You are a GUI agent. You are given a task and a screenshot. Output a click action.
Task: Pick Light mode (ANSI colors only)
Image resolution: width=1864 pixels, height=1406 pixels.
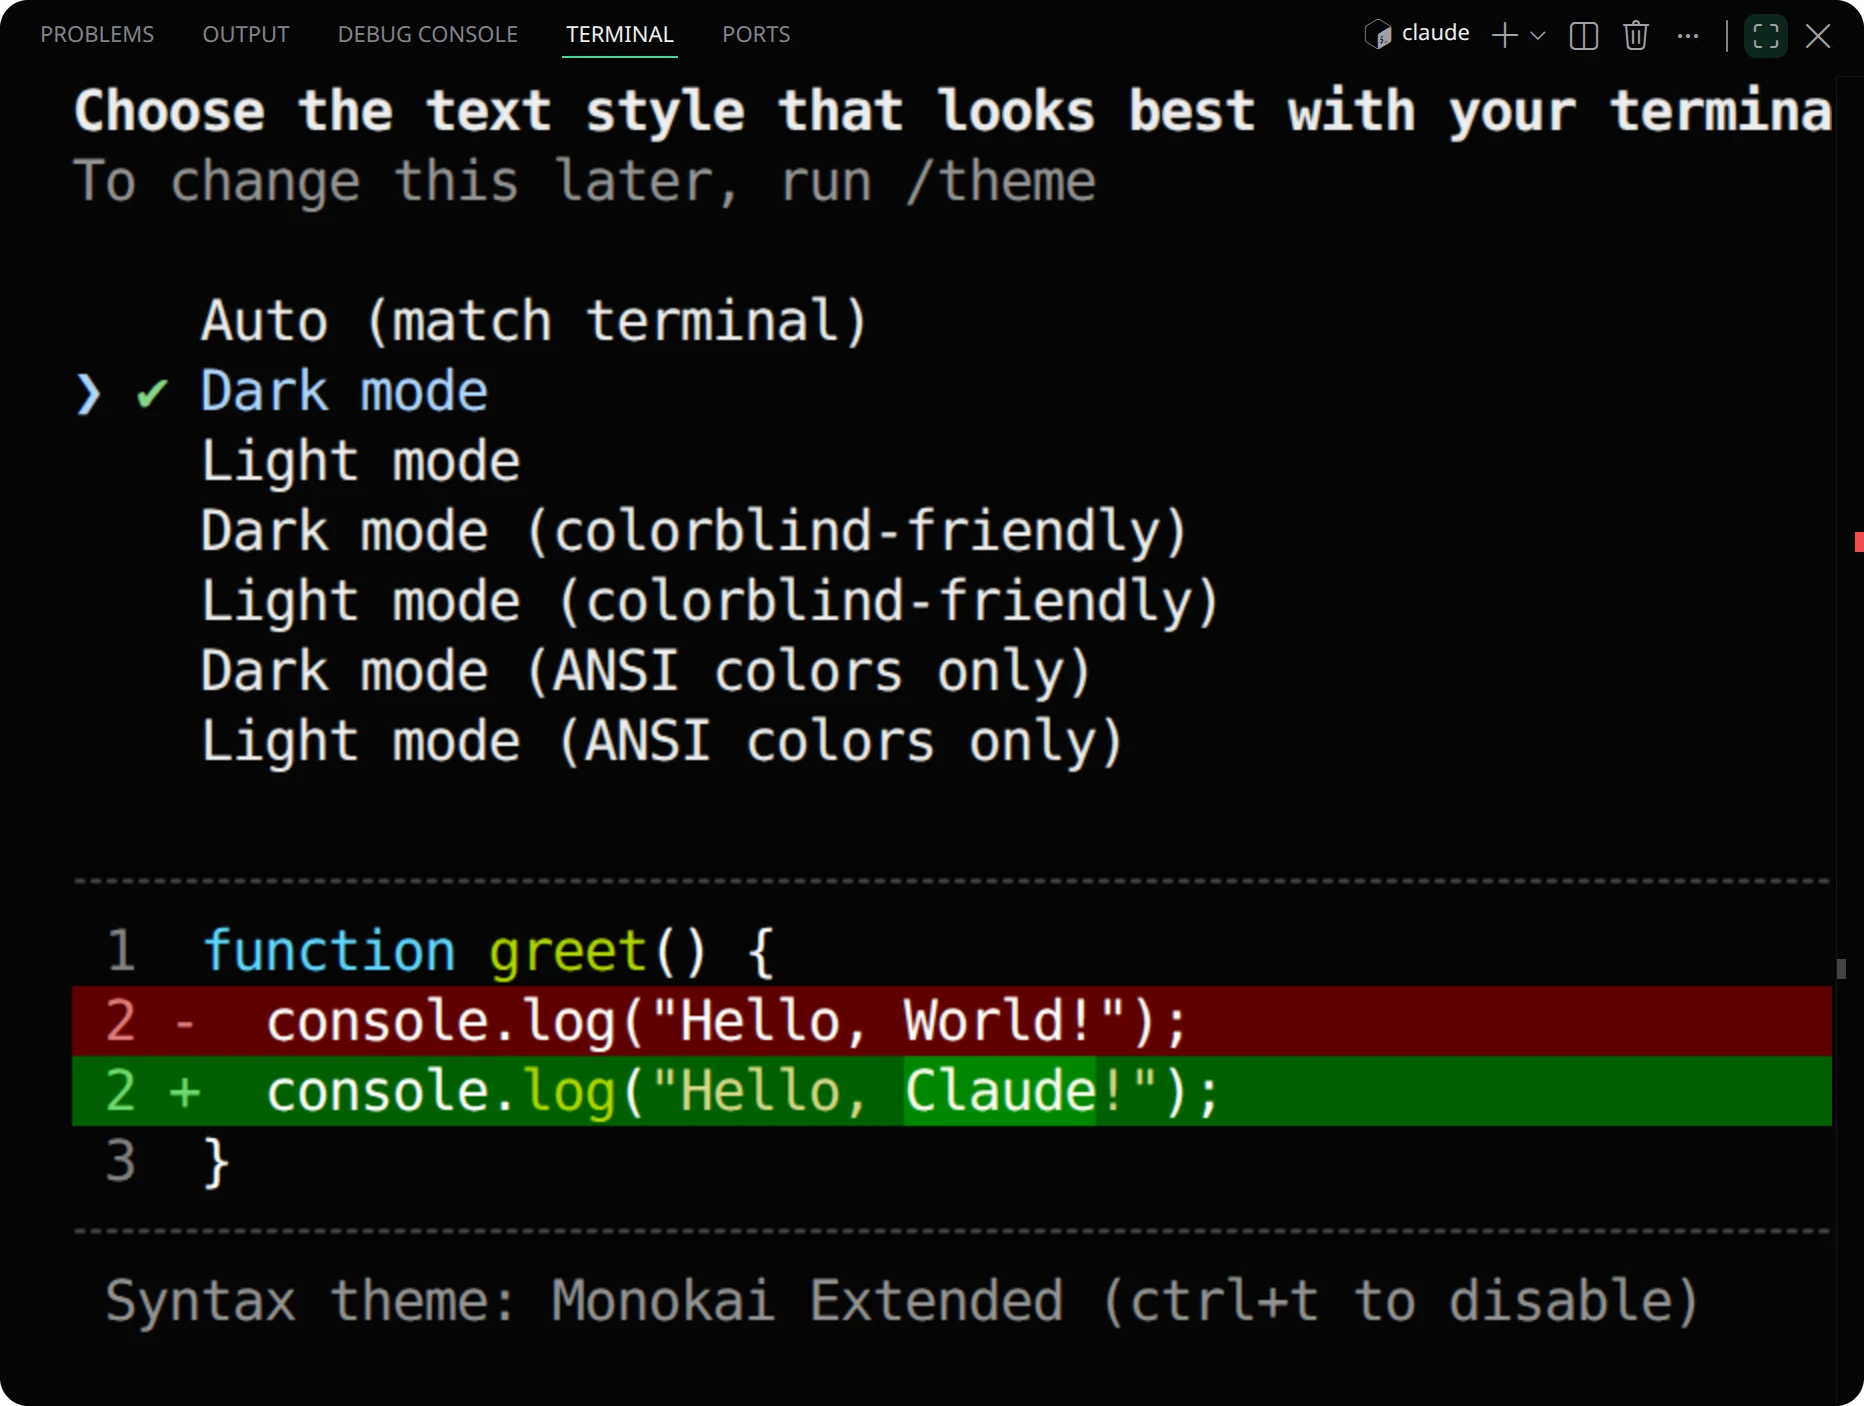pos(662,741)
